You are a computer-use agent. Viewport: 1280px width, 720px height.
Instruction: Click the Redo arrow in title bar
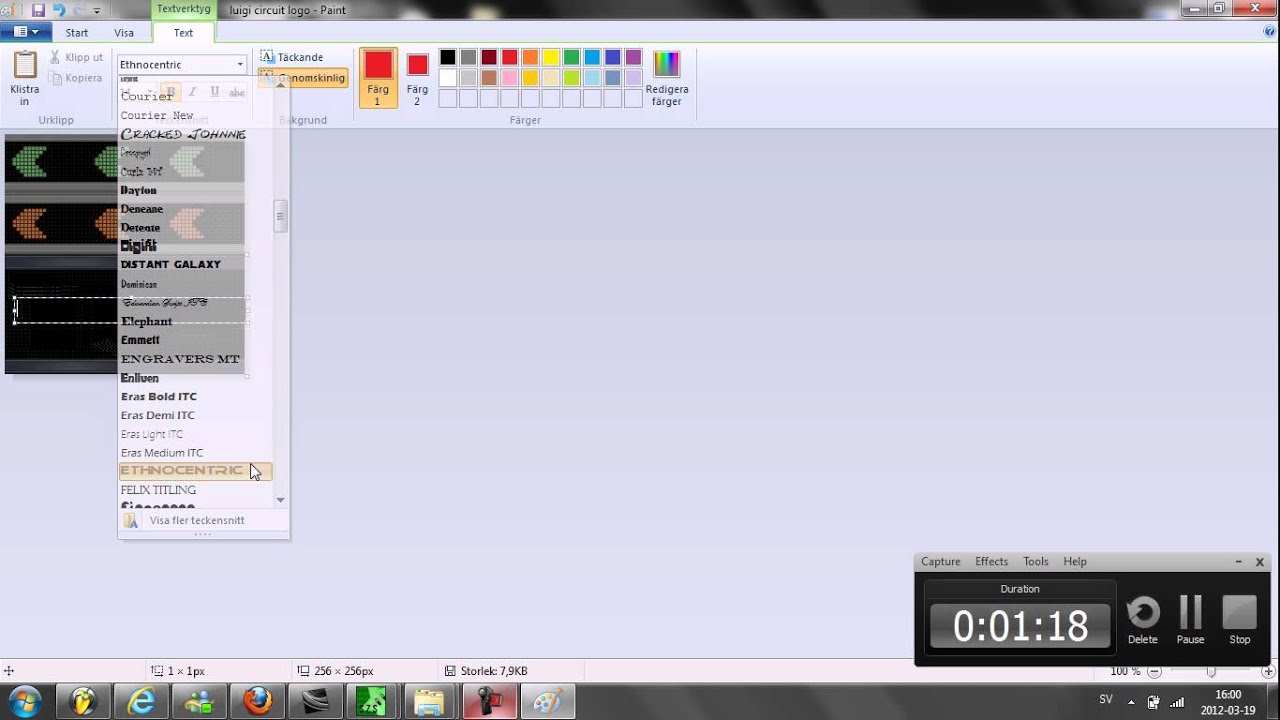79,10
